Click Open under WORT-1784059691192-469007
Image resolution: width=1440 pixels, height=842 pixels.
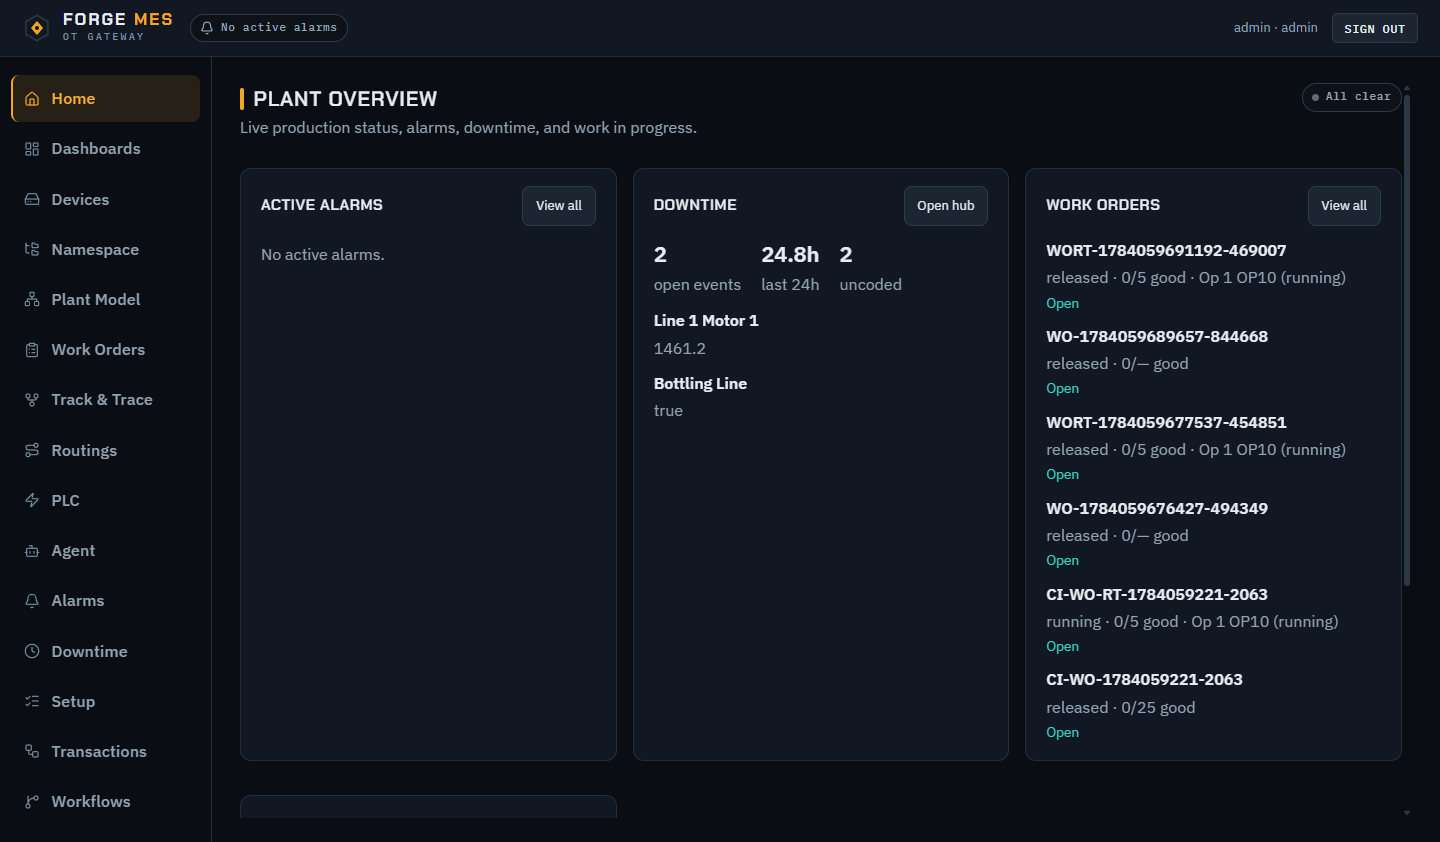(x=1062, y=304)
